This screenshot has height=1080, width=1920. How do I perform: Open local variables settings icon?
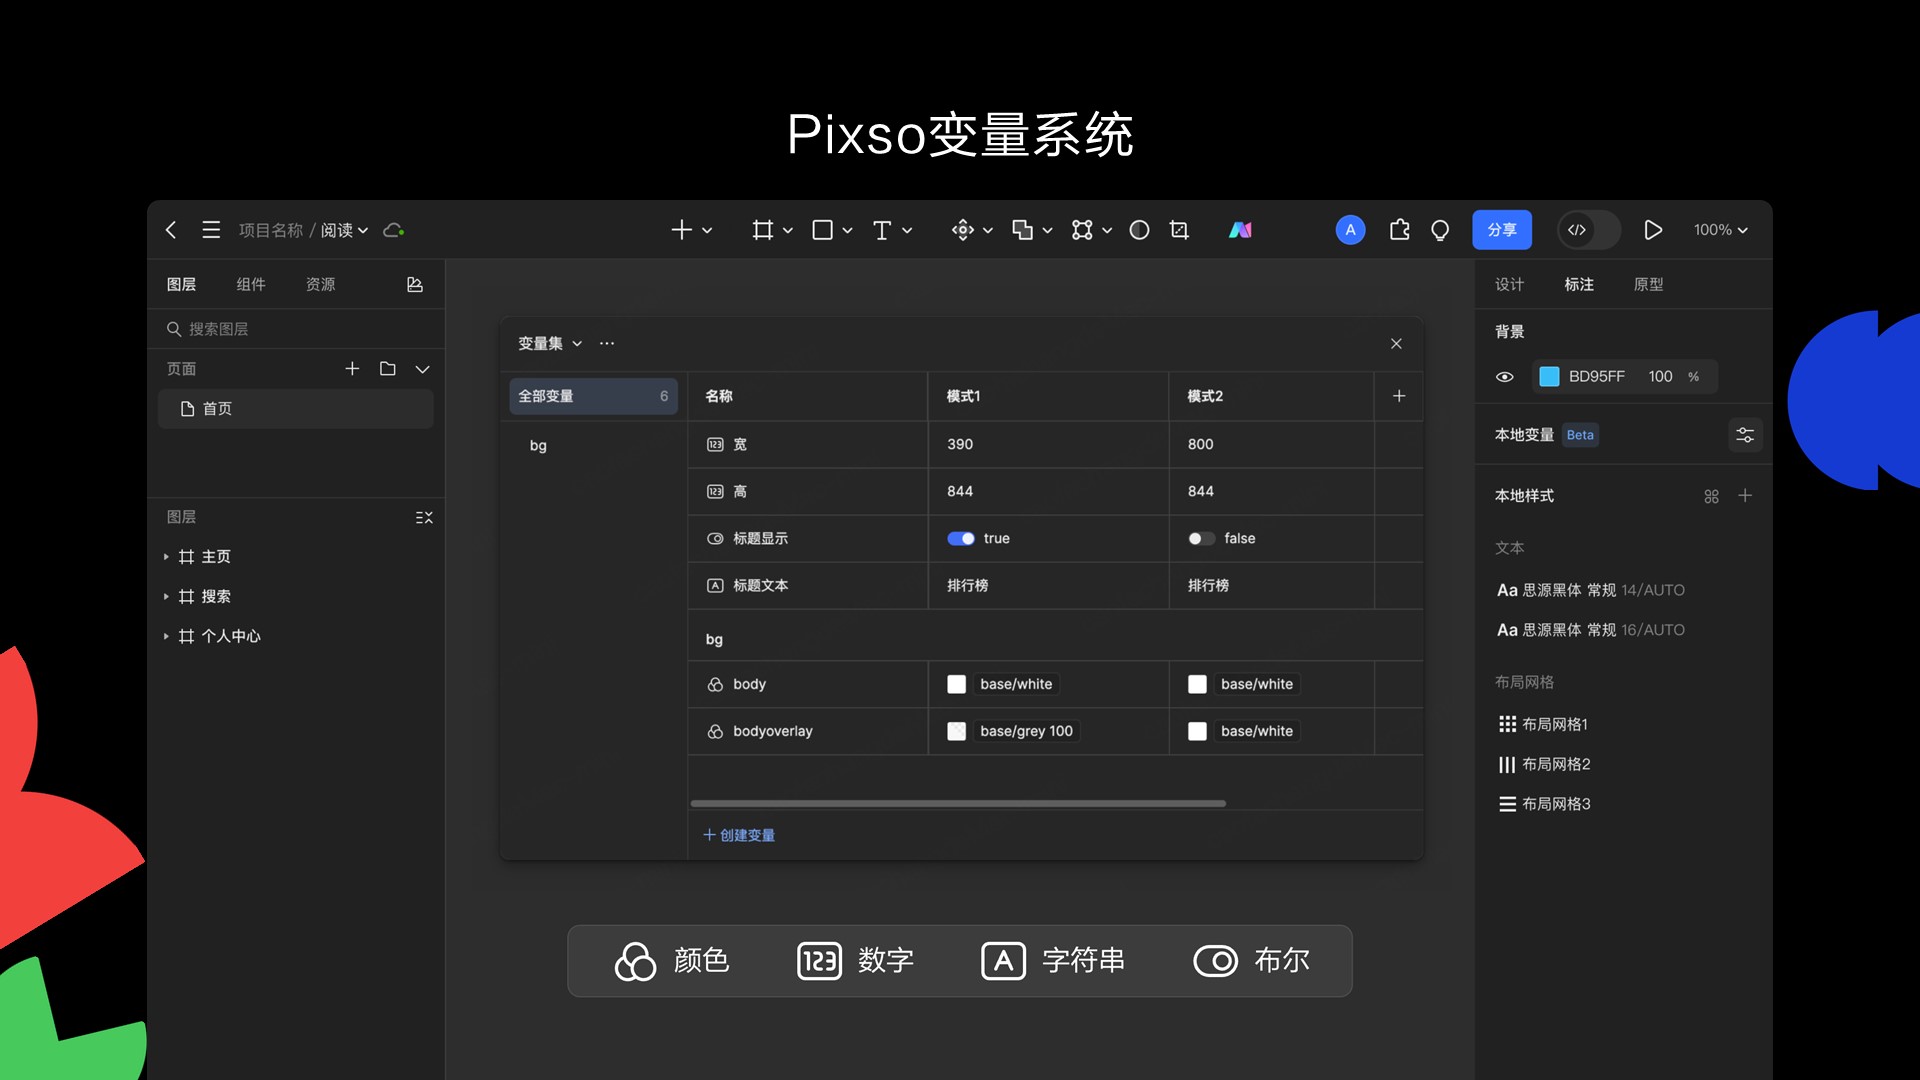pos(1745,435)
